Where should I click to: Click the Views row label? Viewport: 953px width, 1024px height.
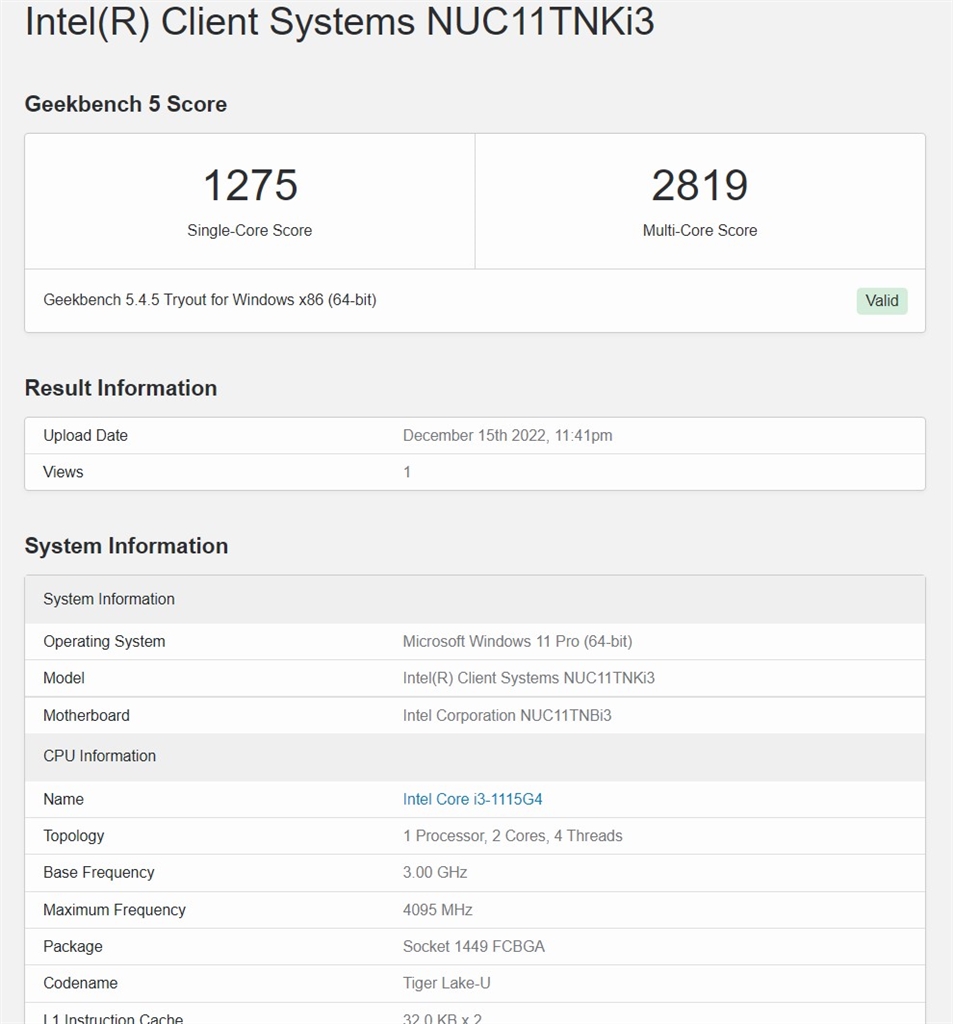coord(63,472)
